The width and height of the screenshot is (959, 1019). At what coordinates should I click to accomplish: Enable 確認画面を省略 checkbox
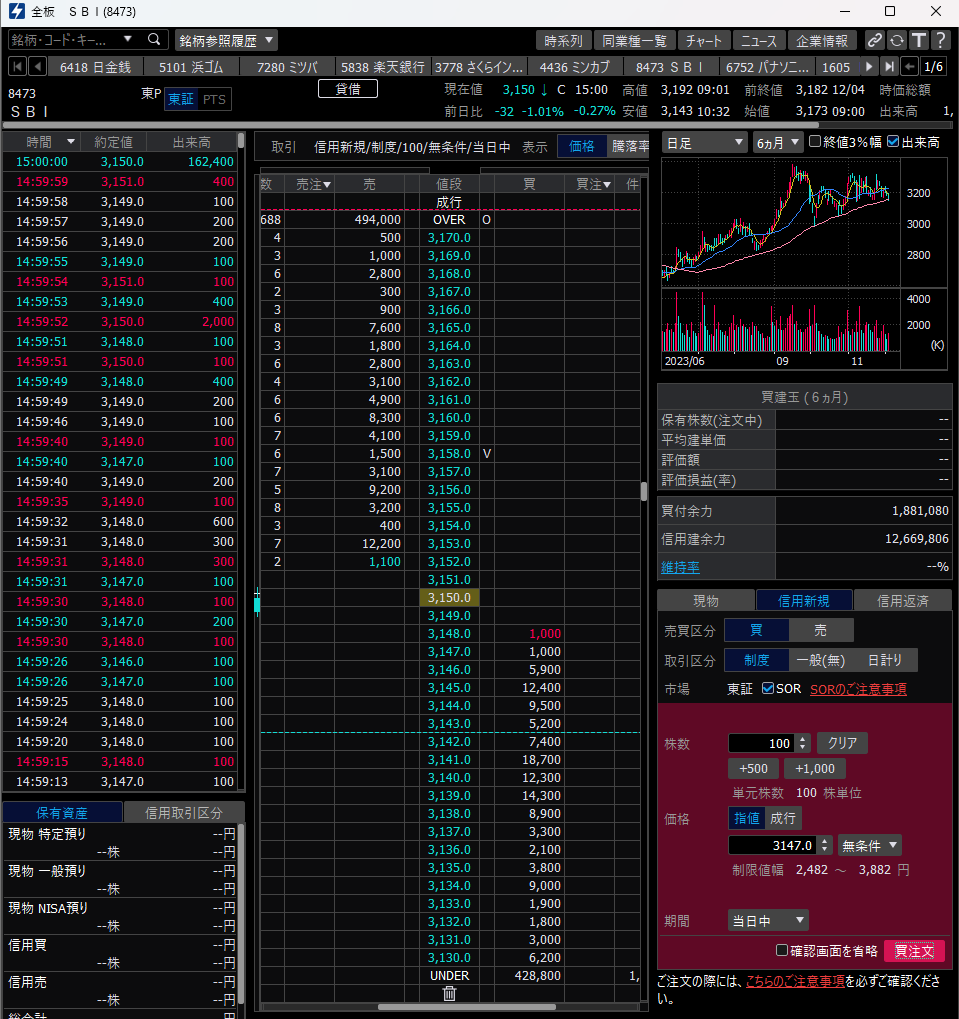782,950
